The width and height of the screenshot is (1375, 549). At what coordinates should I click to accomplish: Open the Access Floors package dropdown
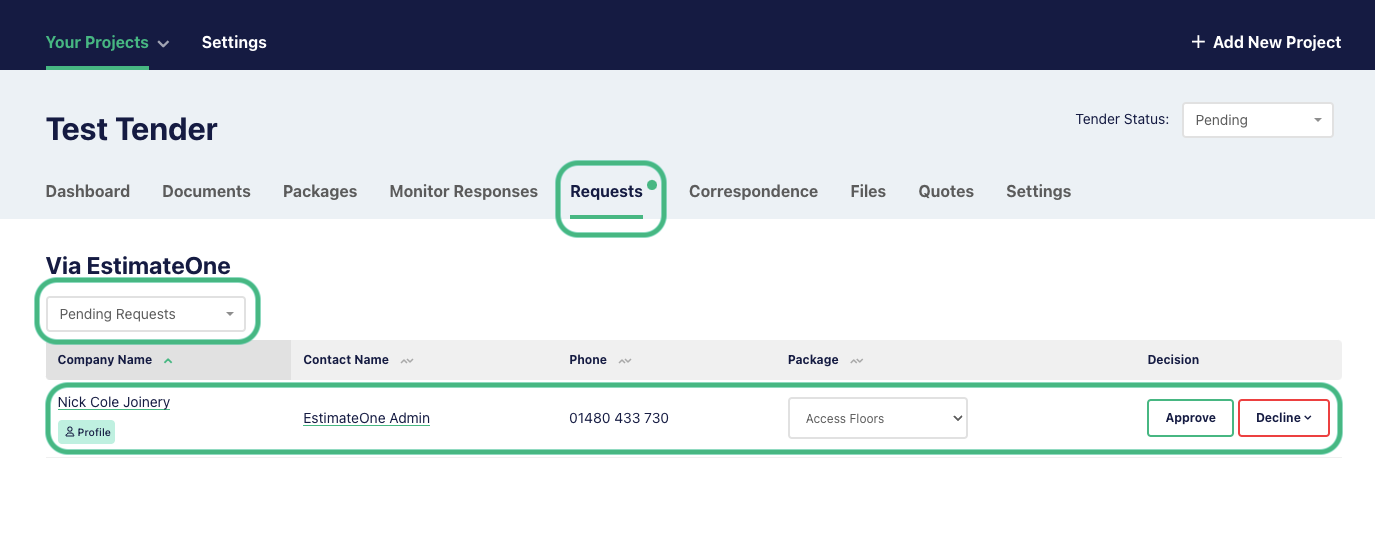click(x=878, y=418)
